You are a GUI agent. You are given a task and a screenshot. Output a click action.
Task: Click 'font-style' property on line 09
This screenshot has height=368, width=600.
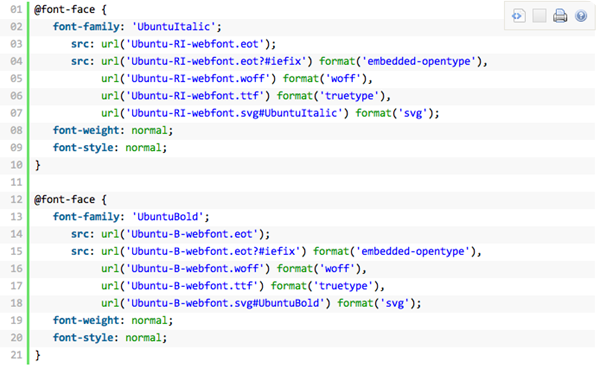click(x=83, y=148)
